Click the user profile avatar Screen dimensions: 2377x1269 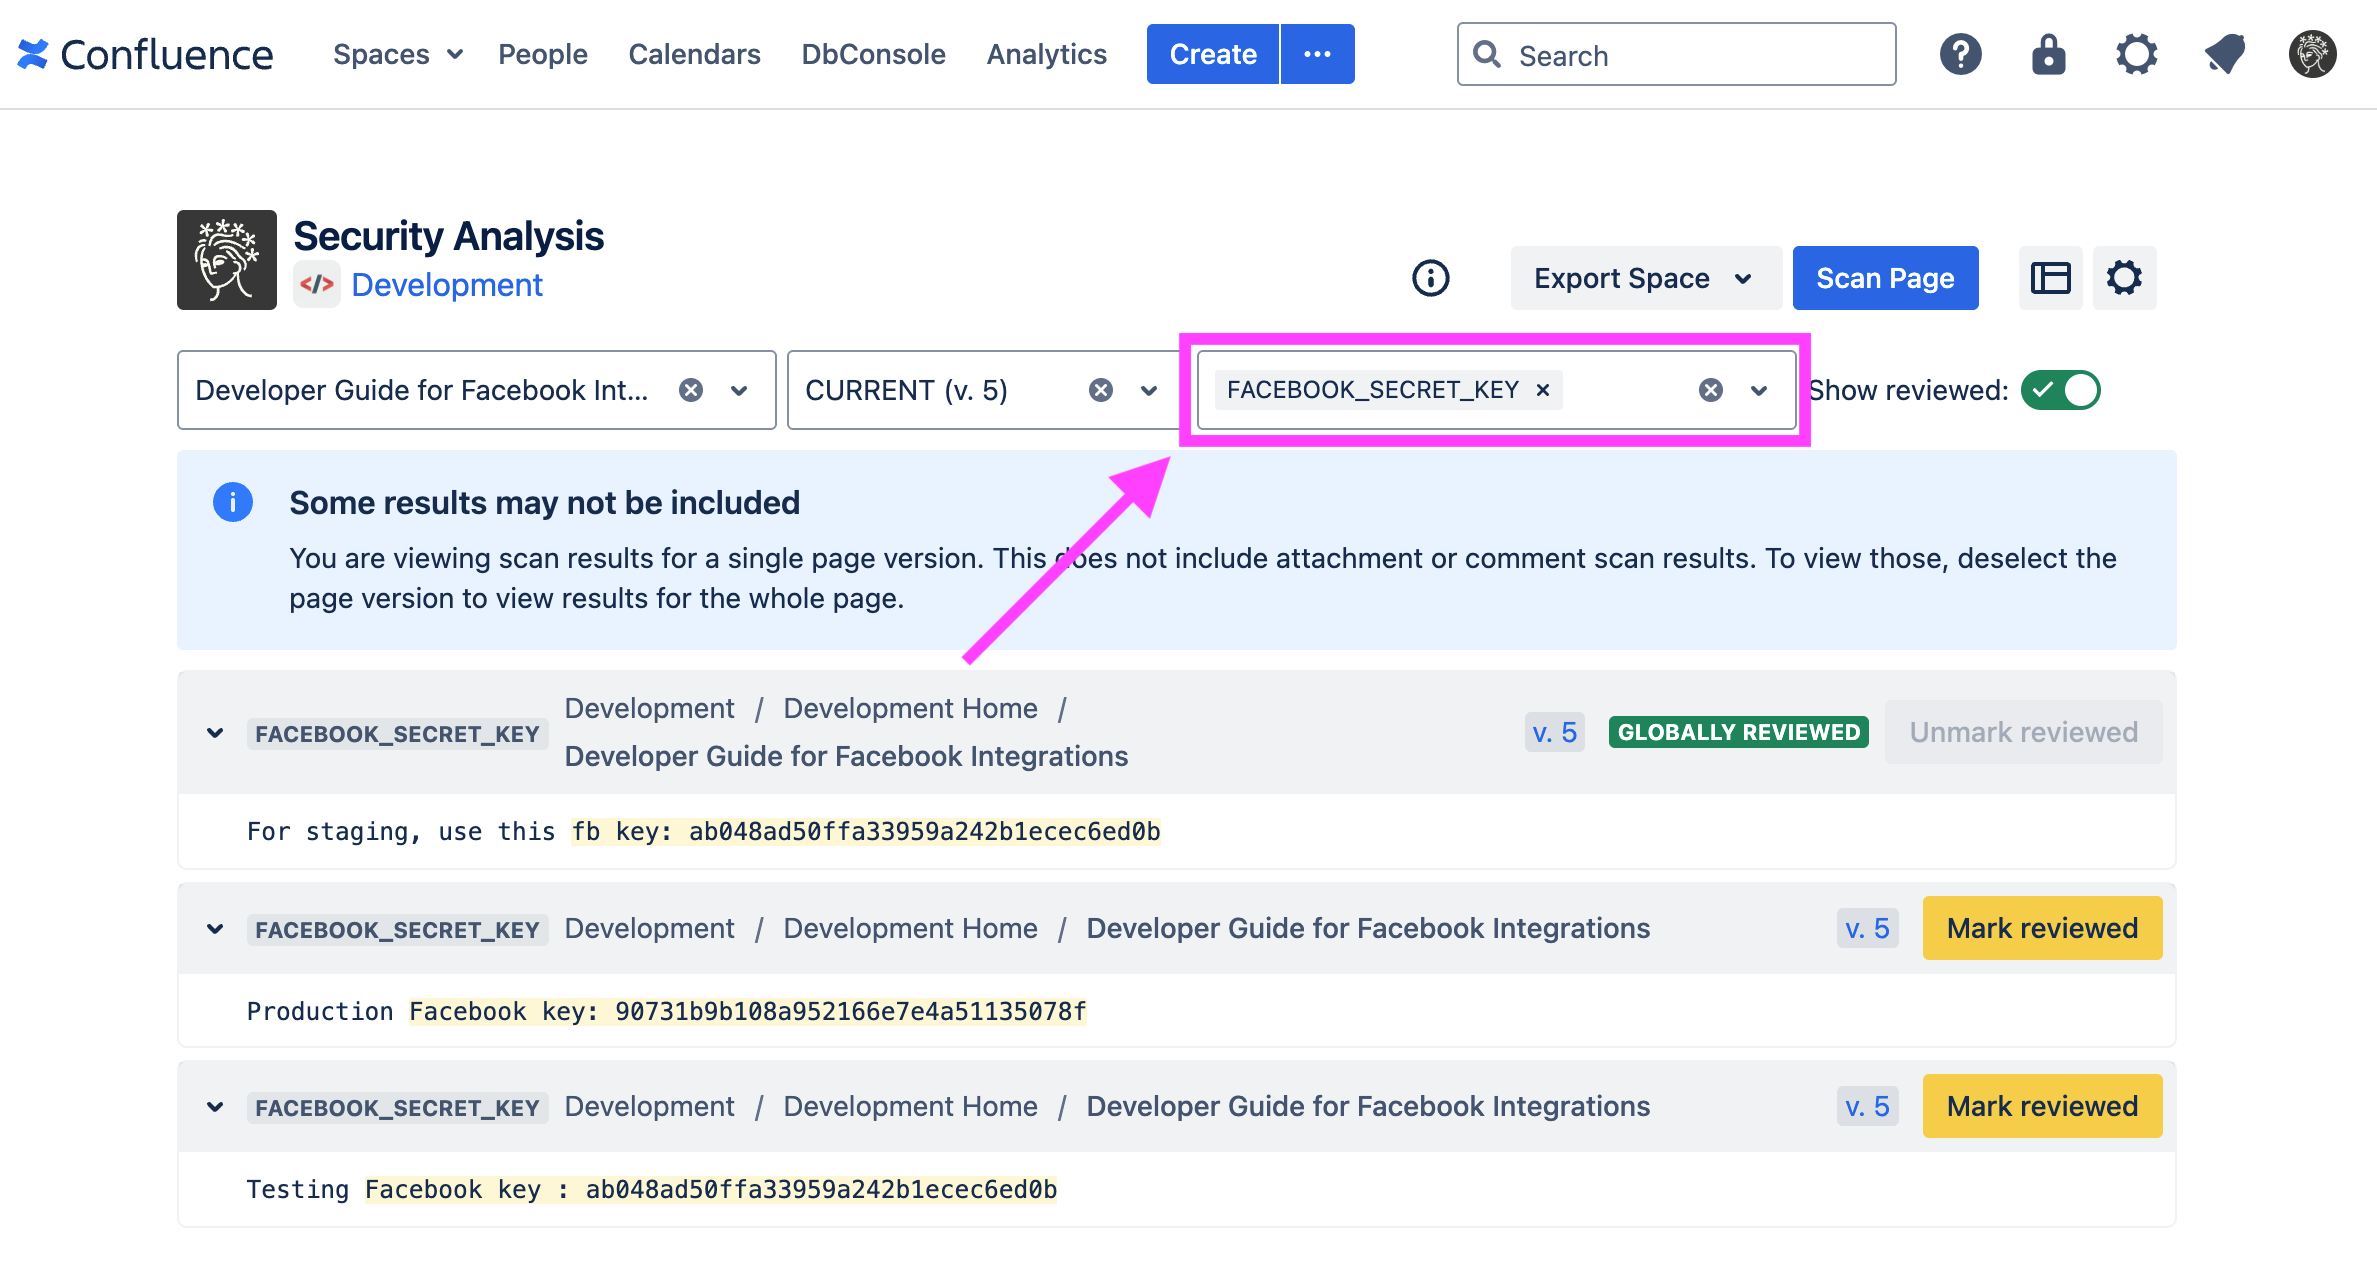[x=2312, y=54]
